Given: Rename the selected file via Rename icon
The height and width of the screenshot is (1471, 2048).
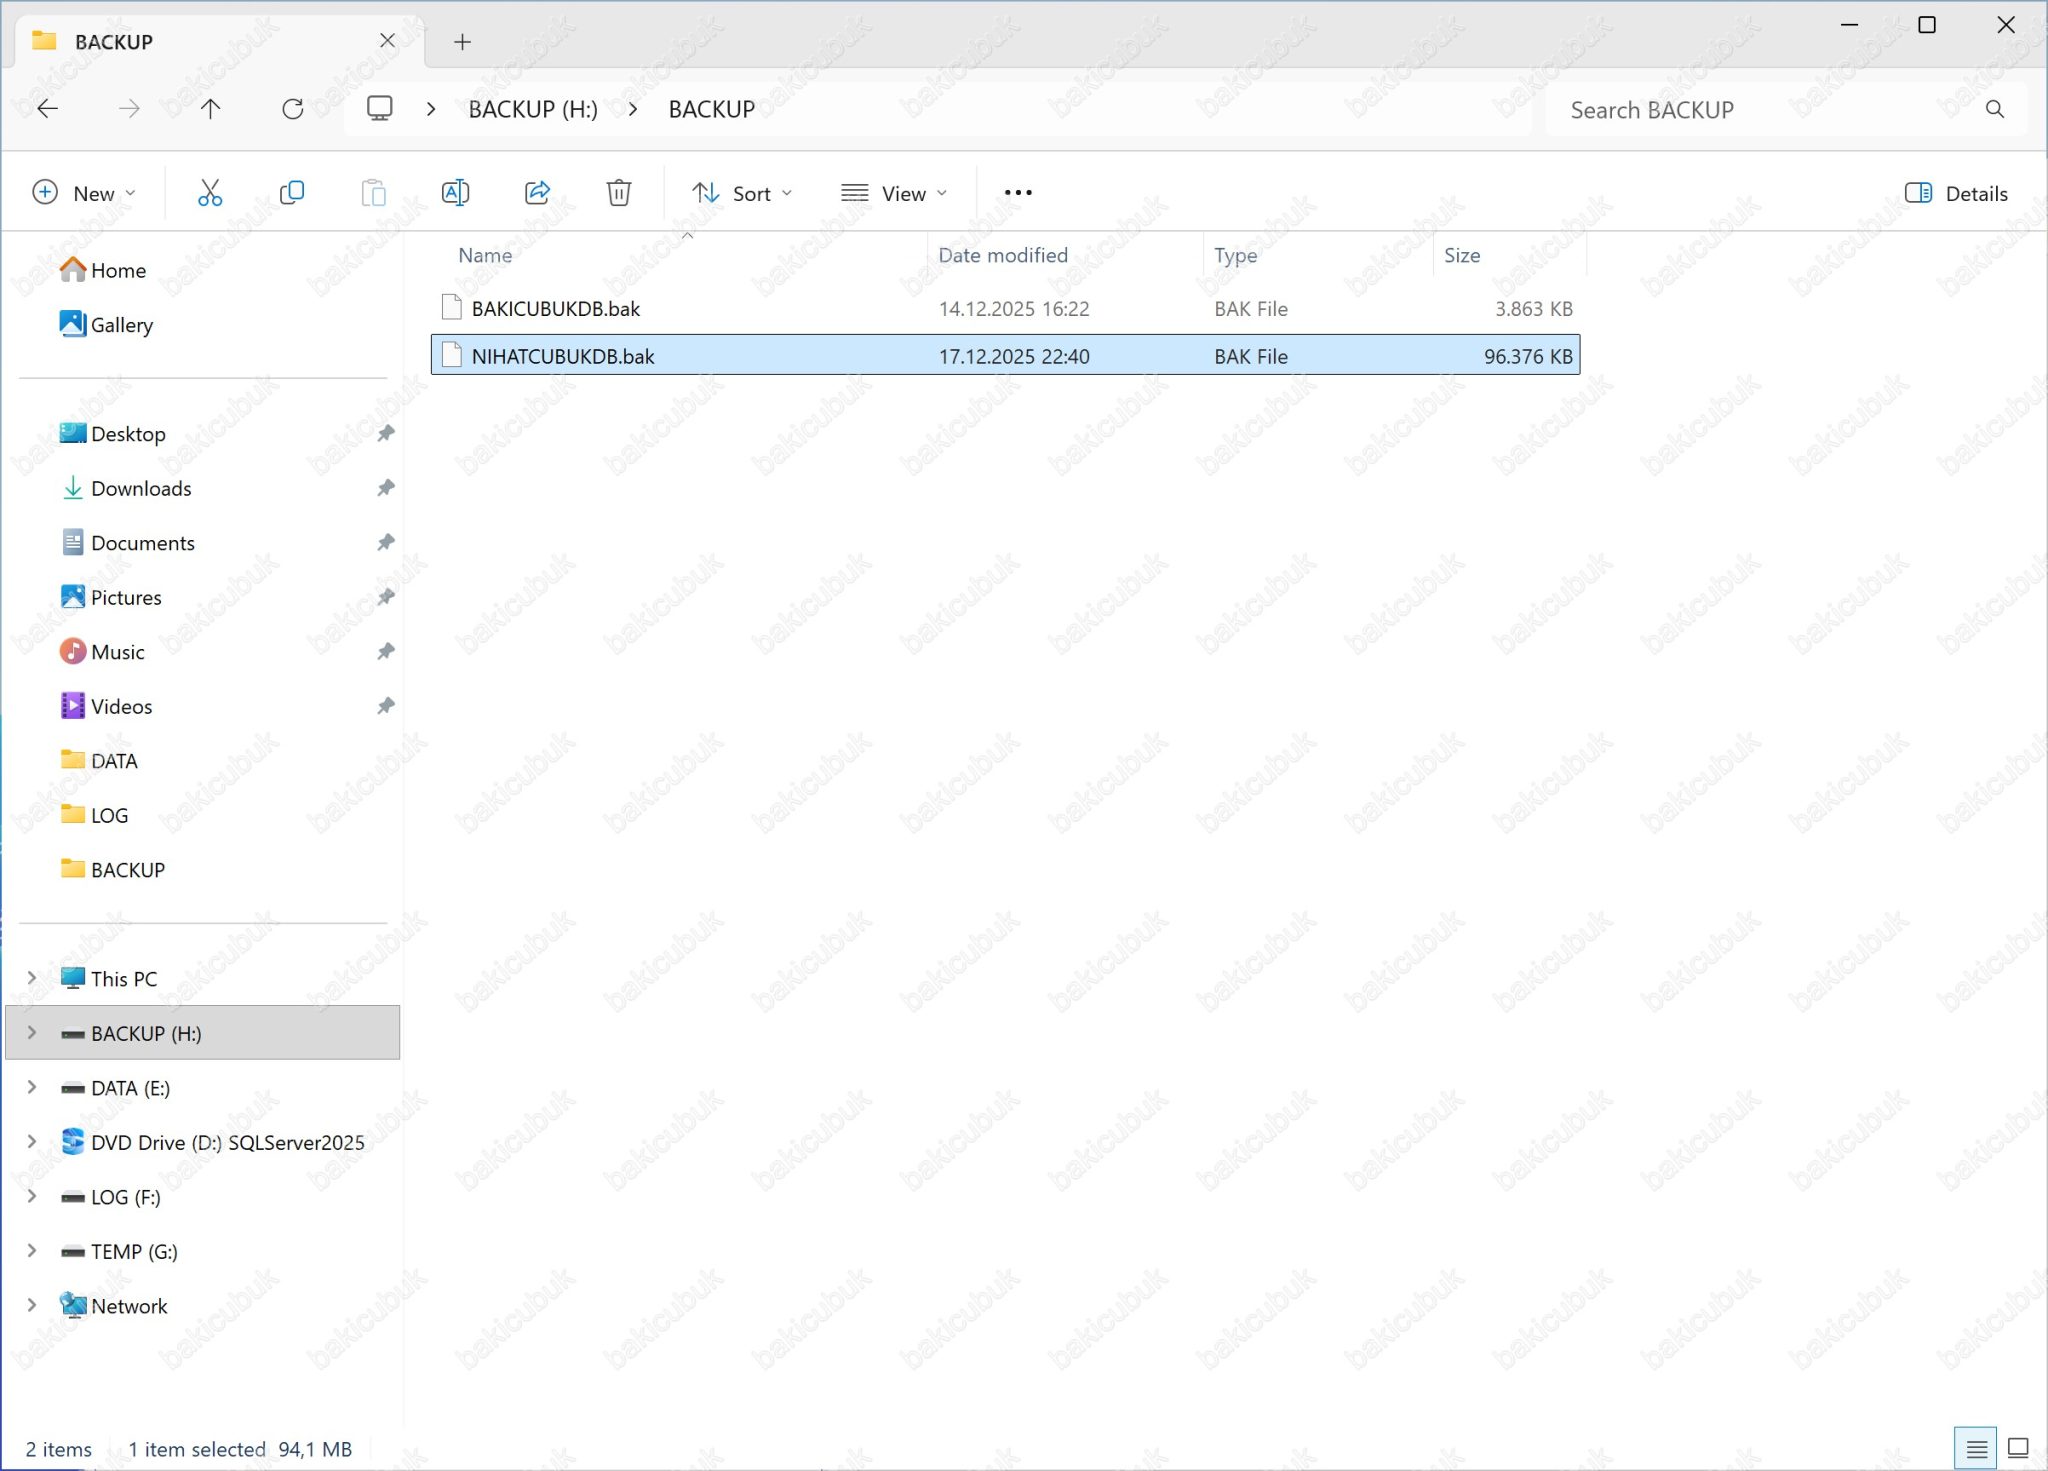Looking at the screenshot, I should click(x=455, y=192).
